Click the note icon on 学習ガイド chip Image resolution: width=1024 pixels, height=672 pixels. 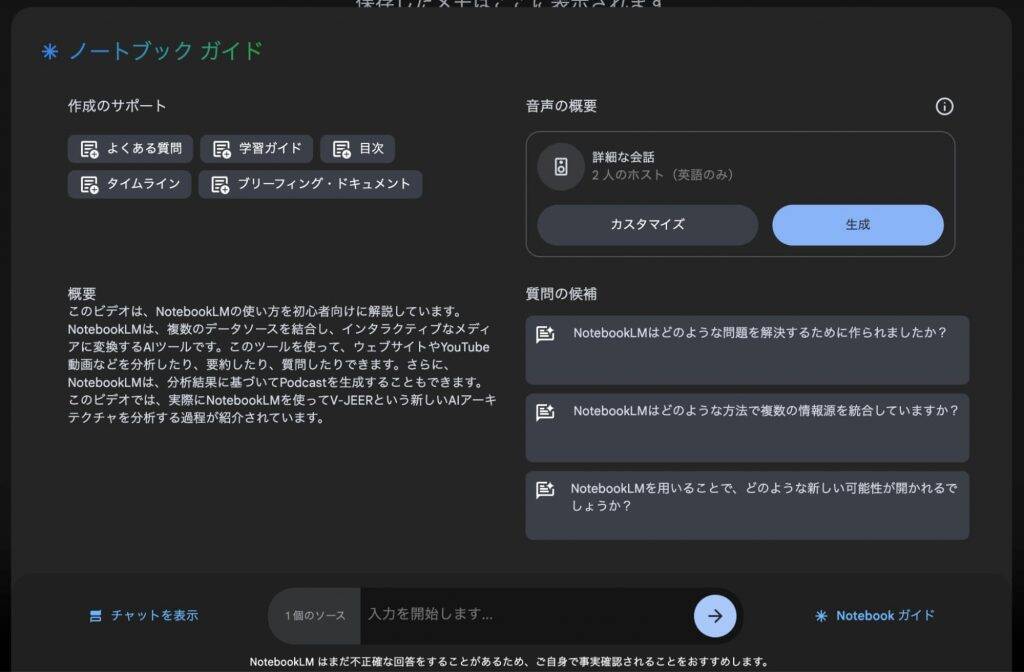221,149
